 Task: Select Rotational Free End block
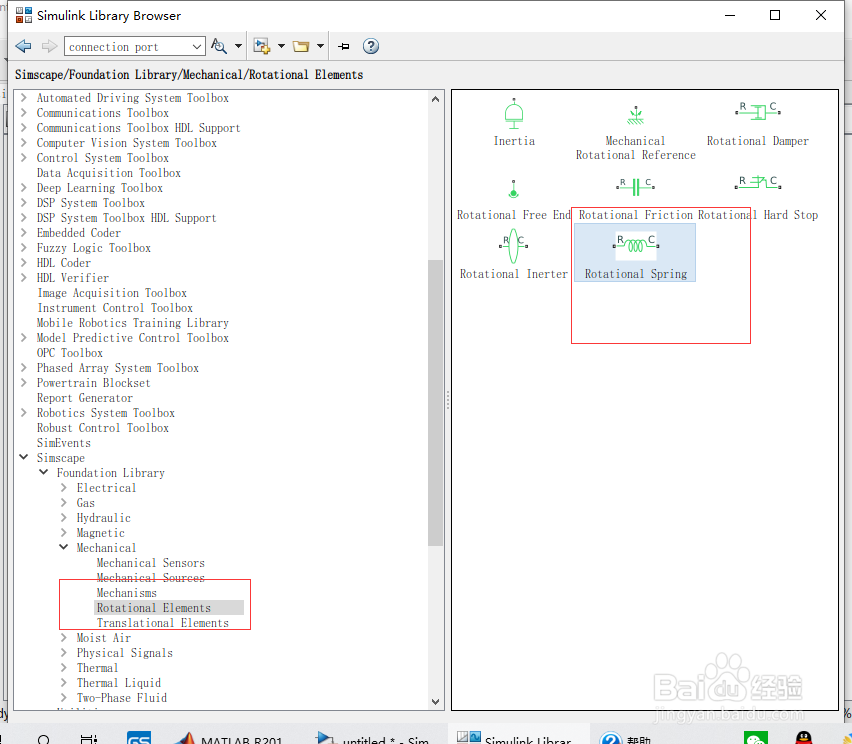(x=513, y=200)
